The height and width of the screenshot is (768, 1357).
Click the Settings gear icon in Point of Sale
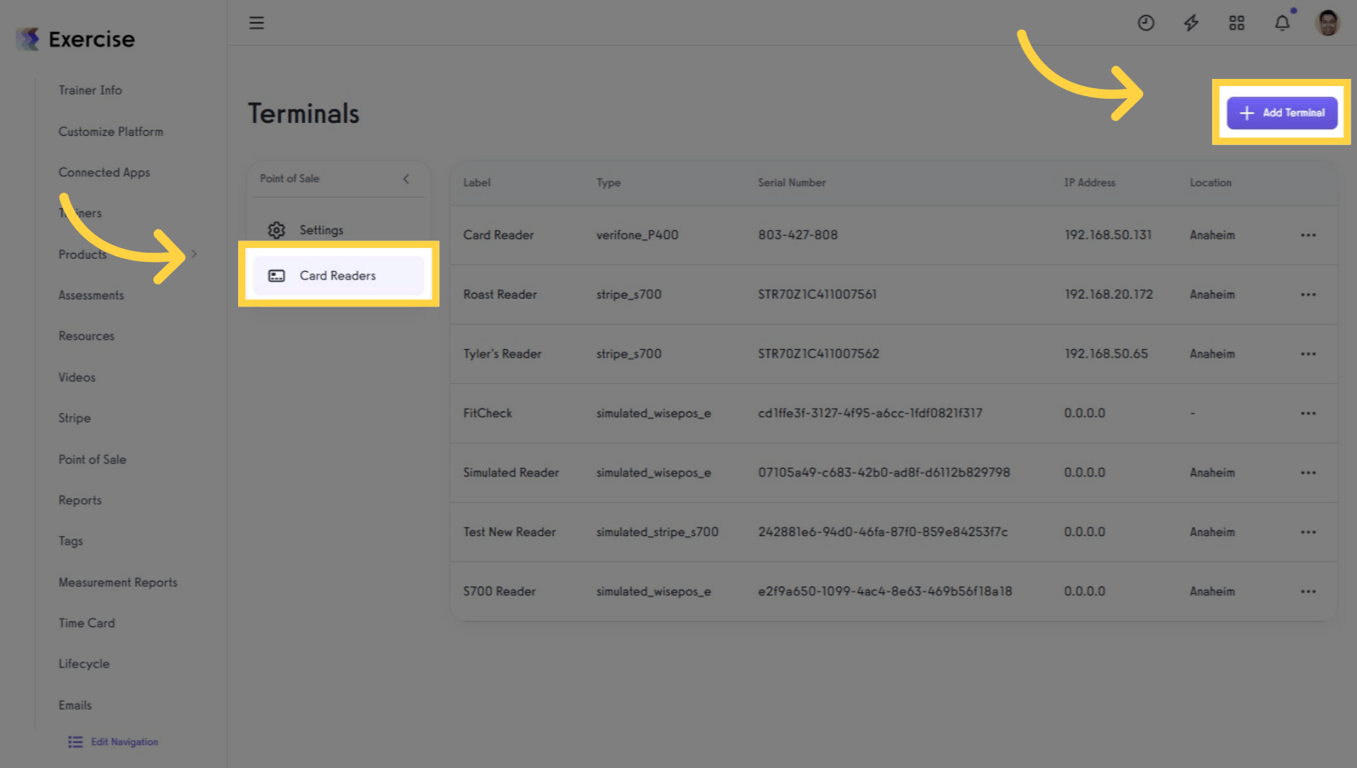pos(277,230)
